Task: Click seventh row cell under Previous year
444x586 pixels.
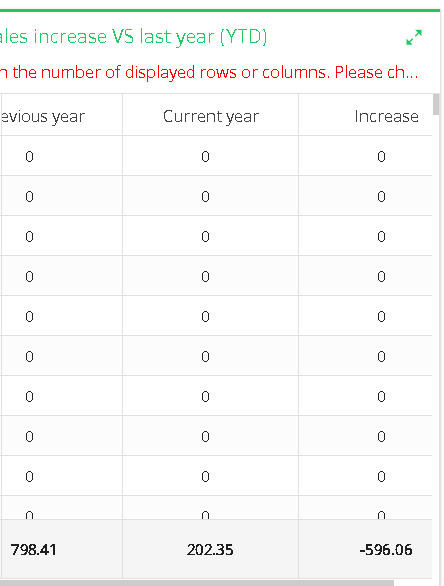Action: 61,396
